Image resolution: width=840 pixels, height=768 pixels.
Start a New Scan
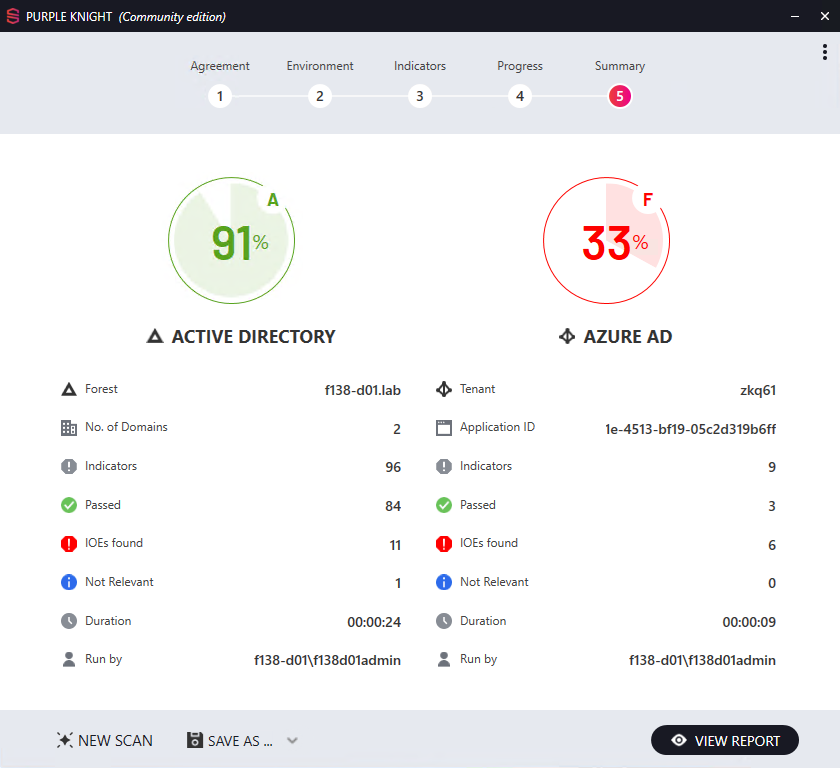(x=105, y=741)
